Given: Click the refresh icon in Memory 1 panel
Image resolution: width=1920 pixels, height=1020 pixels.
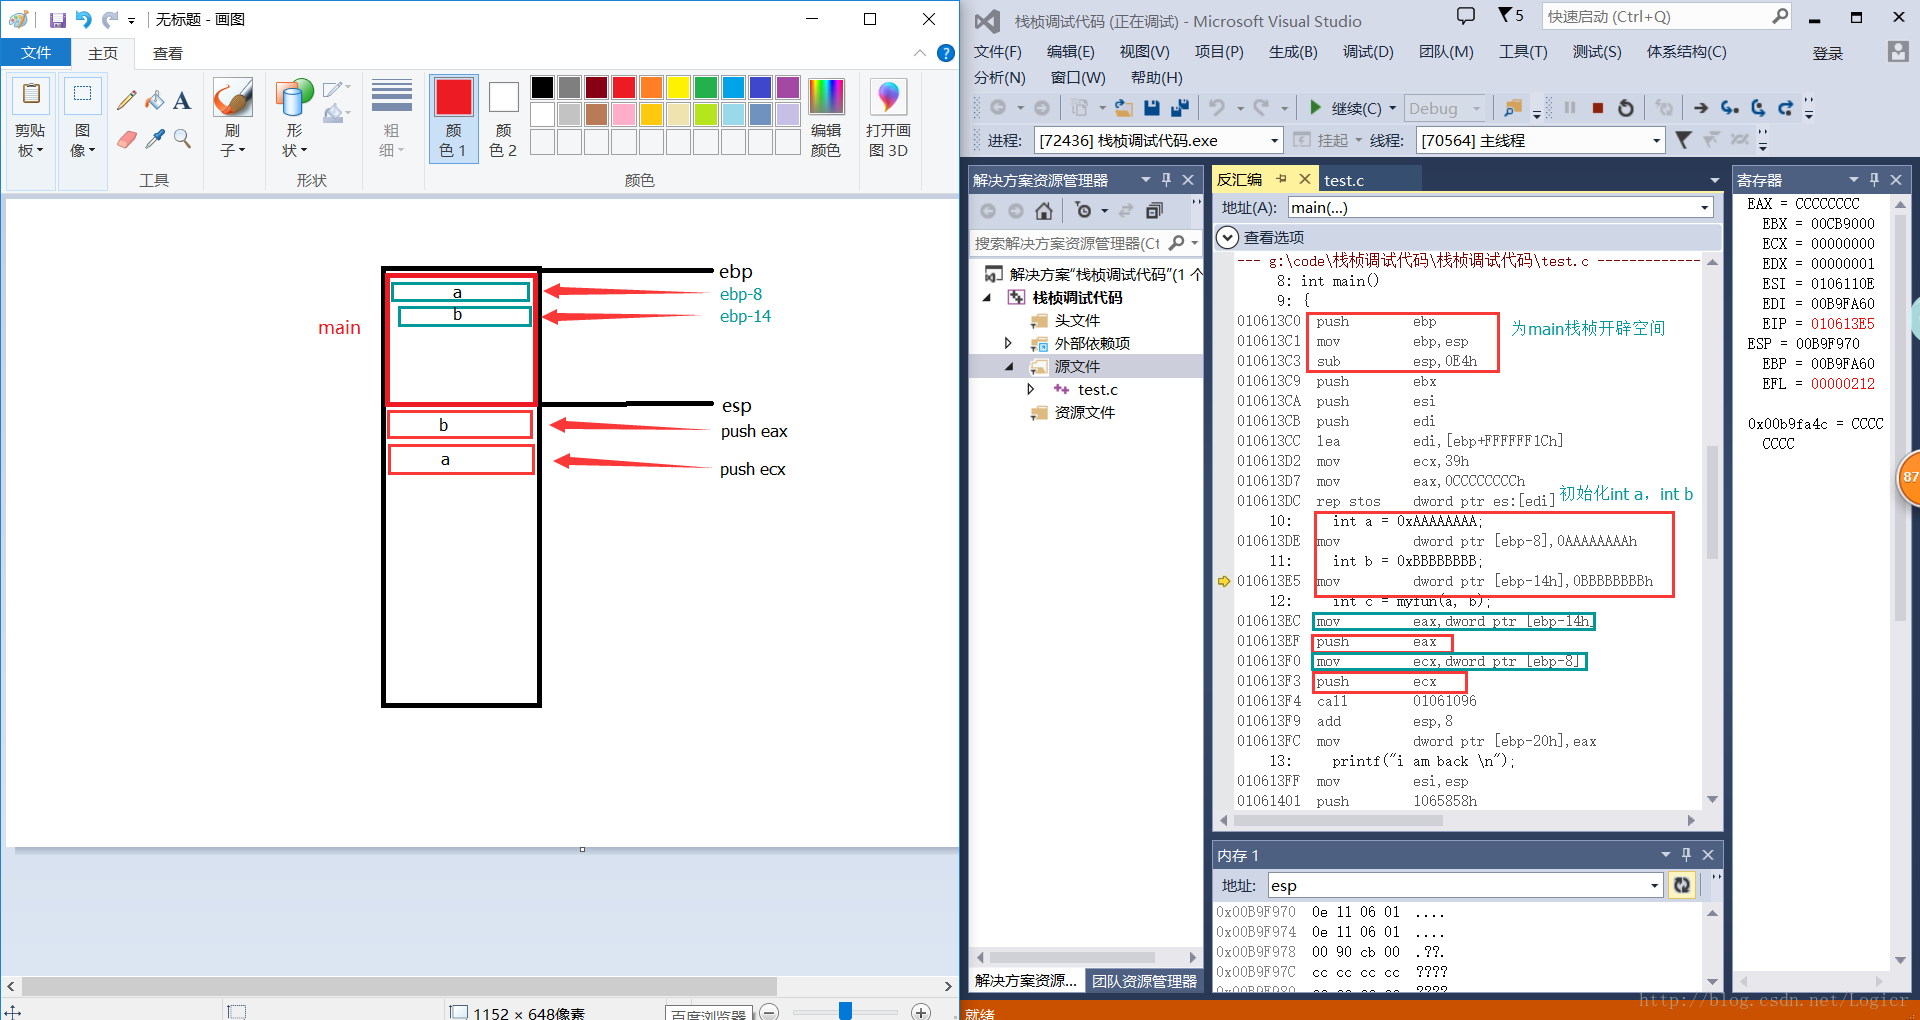Looking at the screenshot, I should 1682,885.
